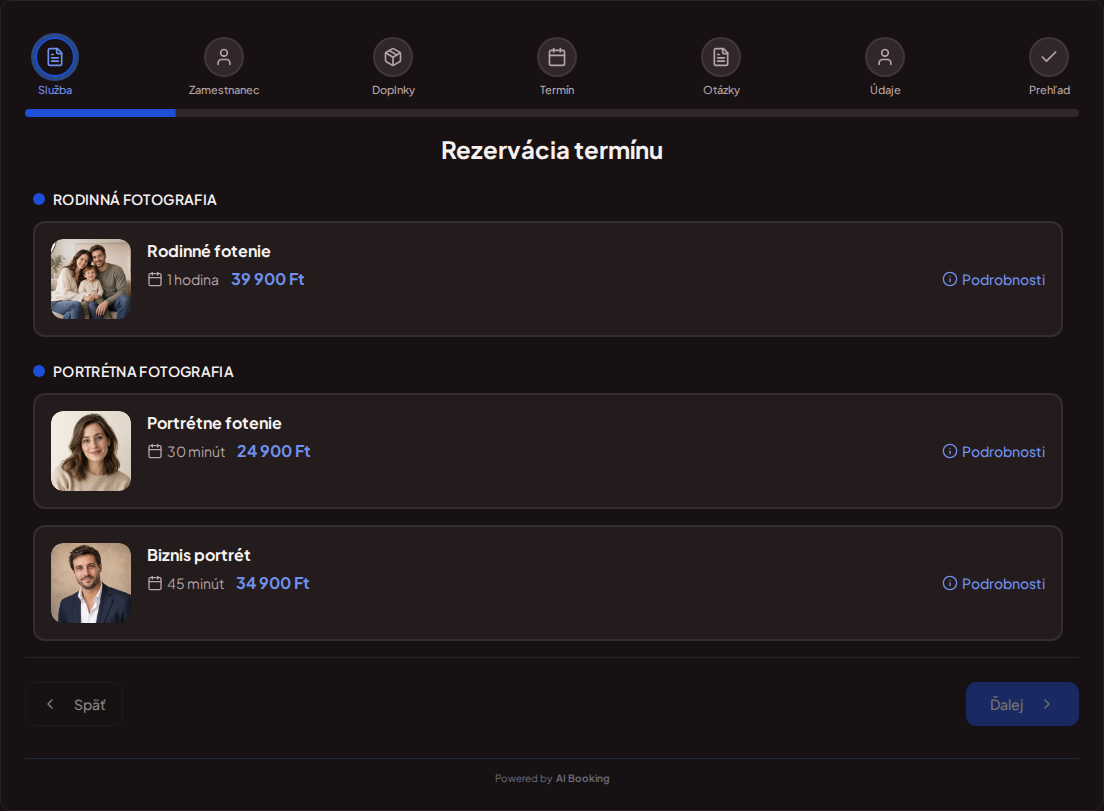This screenshot has height=811, width=1104.
Task: Click the Otázky step label
Action: [x=722, y=90]
